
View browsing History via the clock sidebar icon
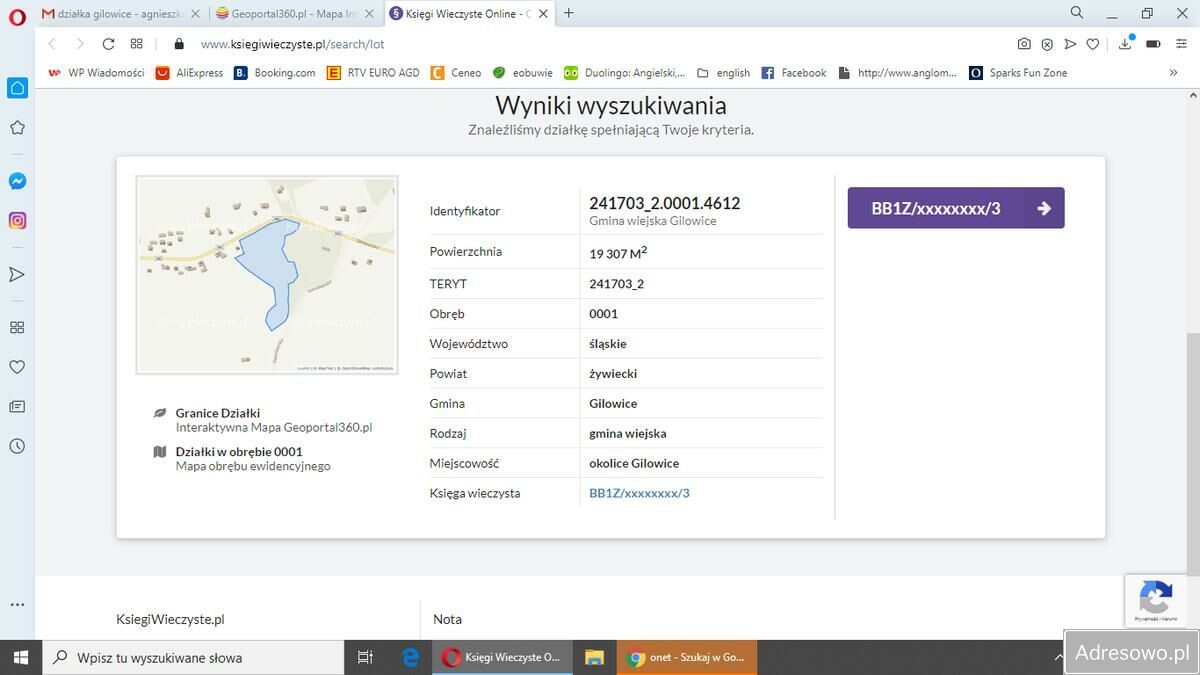click(16, 446)
